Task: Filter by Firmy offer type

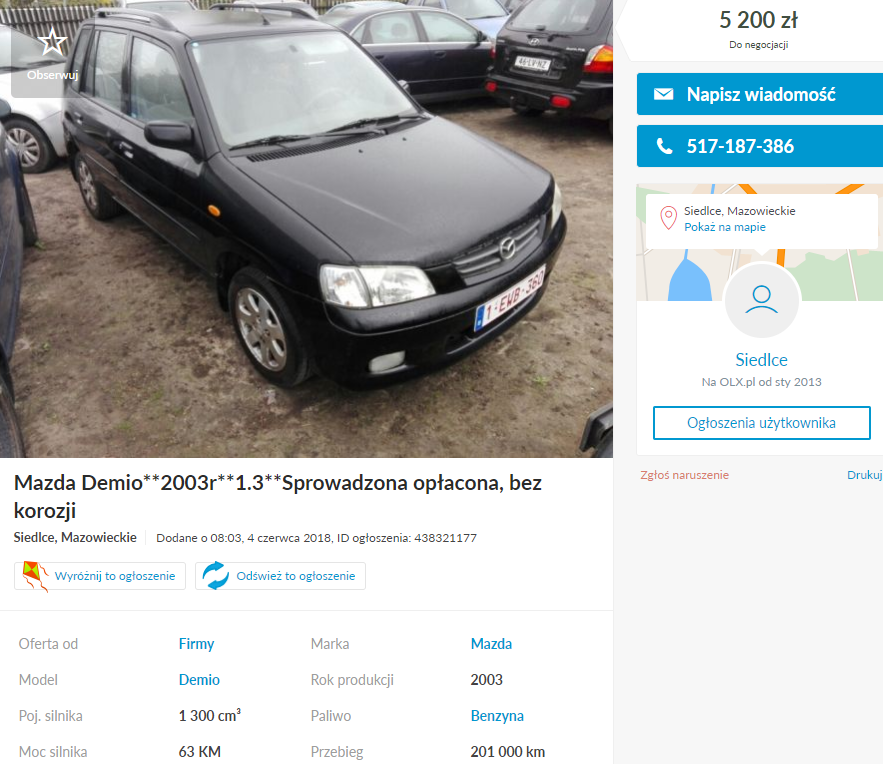Action: coord(196,644)
